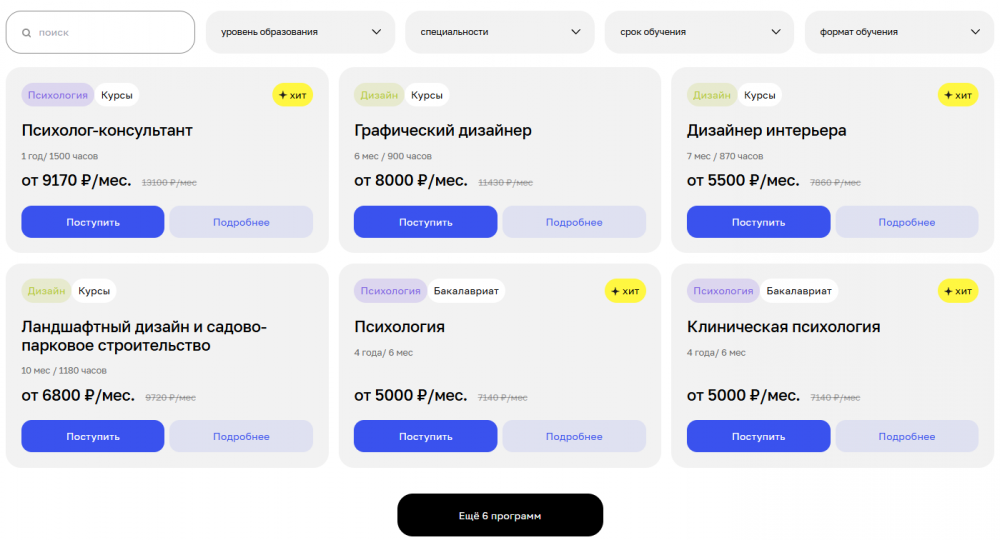The width and height of the screenshot is (1000, 540).
Task: Click the search magnifier icon
Action: point(26,33)
